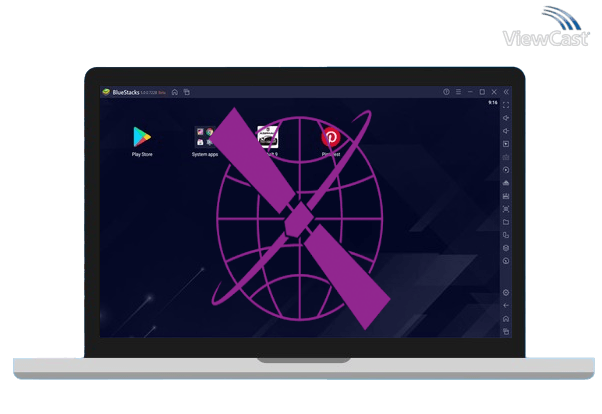
Task: Click the recent tabs icon in title bar
Action: [186, 92]
